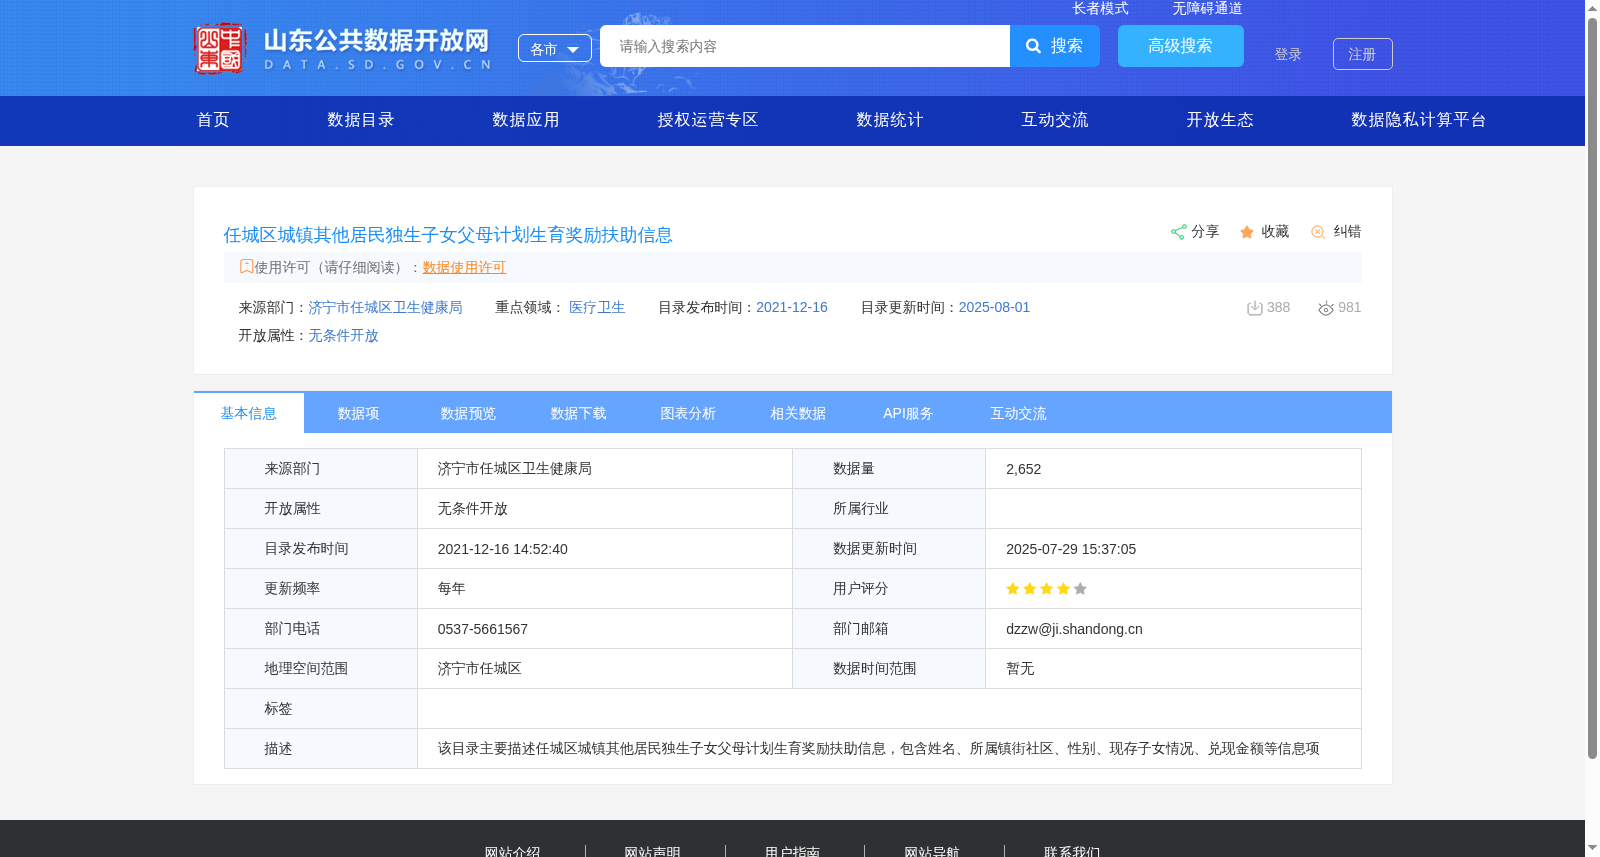Click the search input field
Image resolution: width=1600 pixels, height=857 pixels.
pyautogui.click(x=805, y=46)
